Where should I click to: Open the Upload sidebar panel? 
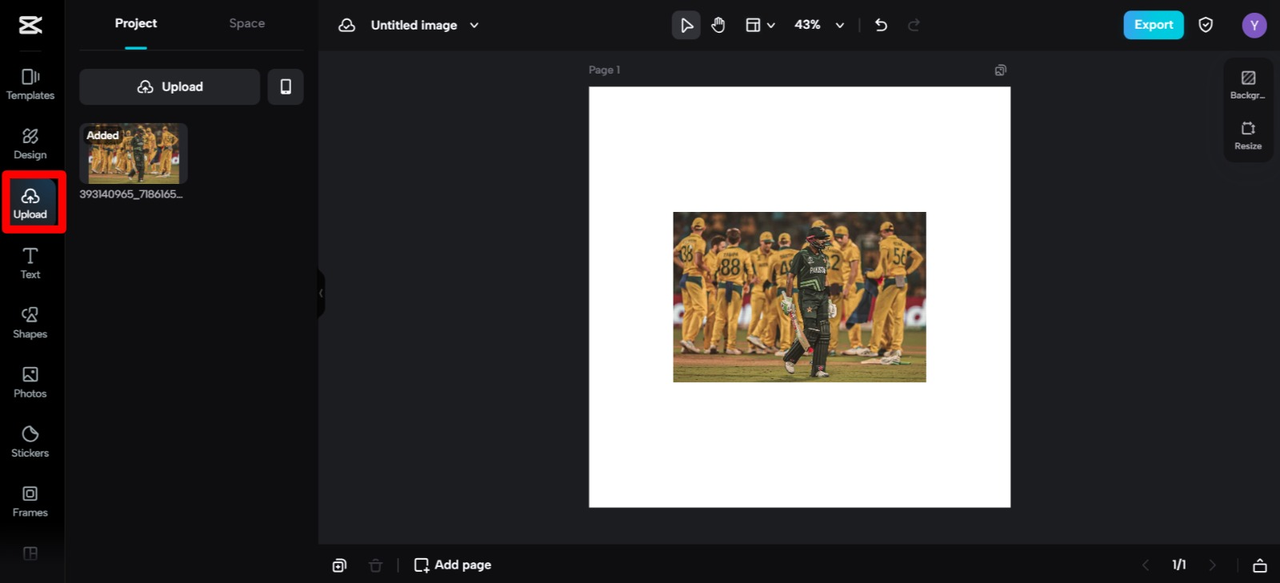pos(30,203)
